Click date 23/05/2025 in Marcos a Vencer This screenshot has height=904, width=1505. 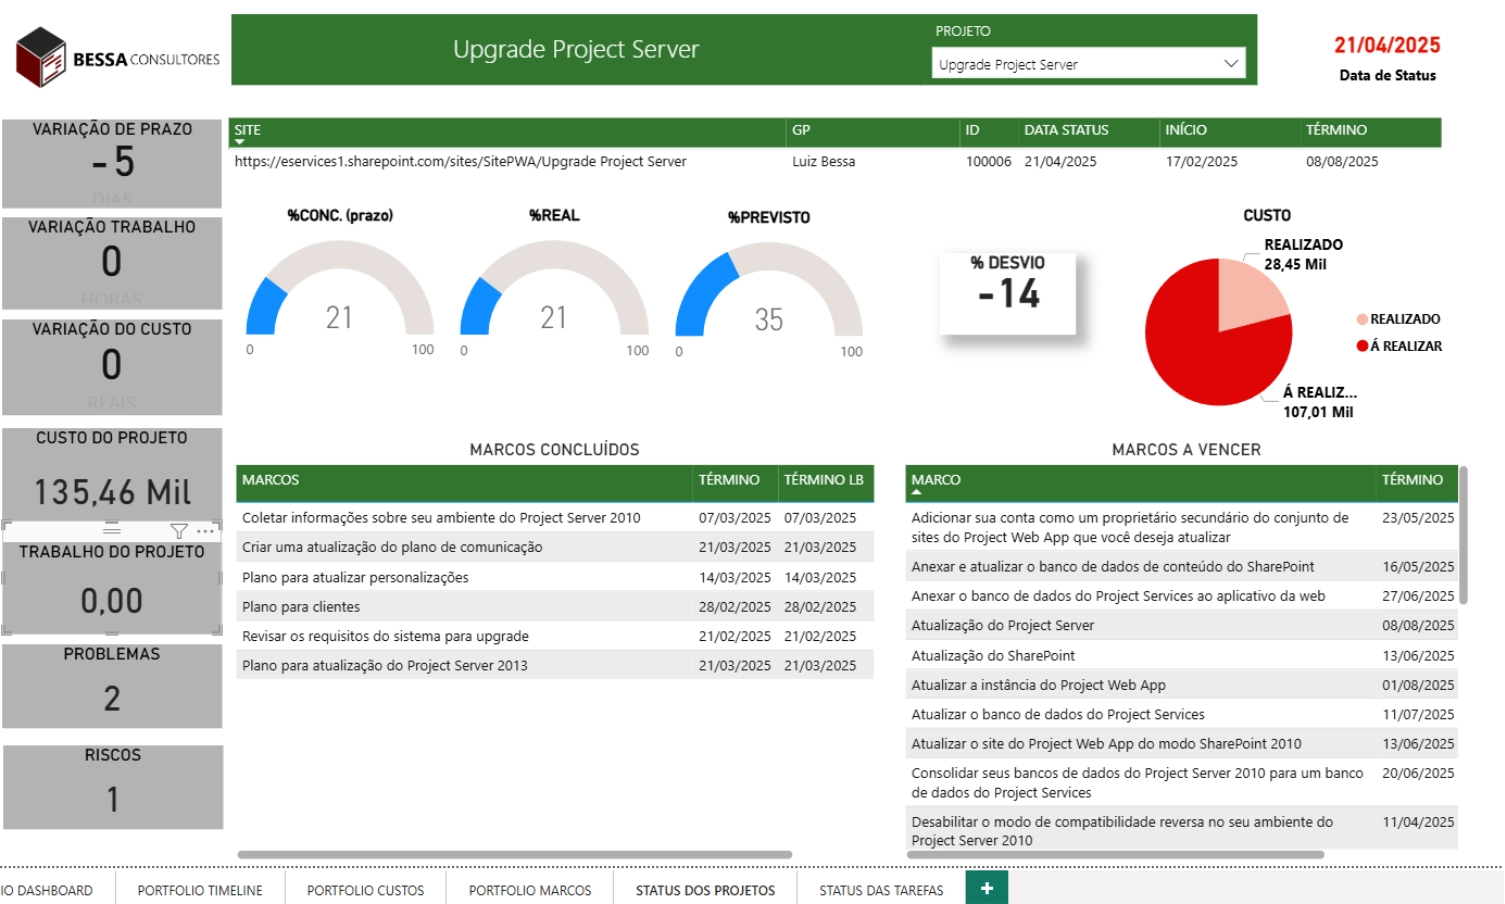pyautogui.click(x=1418, y=518)
